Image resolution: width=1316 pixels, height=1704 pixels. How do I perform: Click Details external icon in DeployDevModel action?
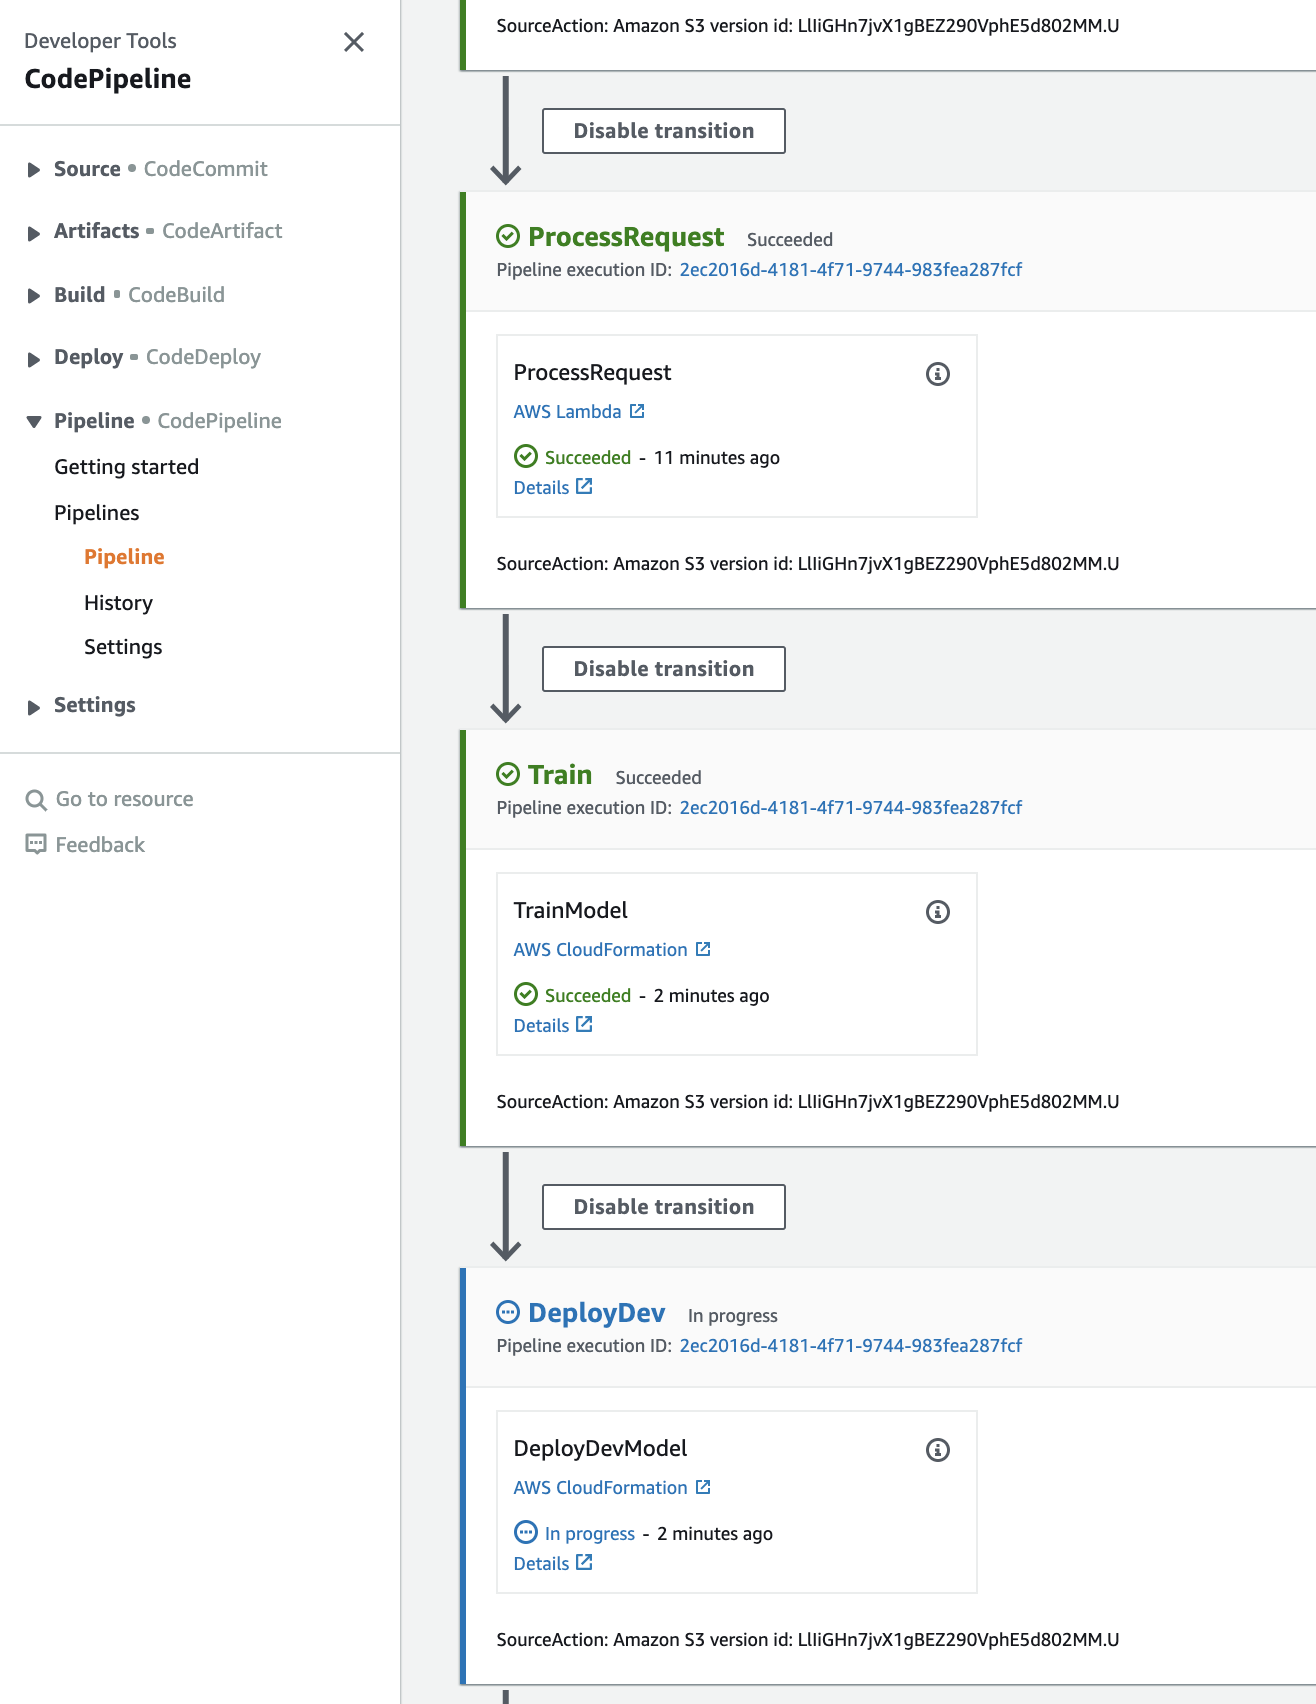click(585, 1562)
